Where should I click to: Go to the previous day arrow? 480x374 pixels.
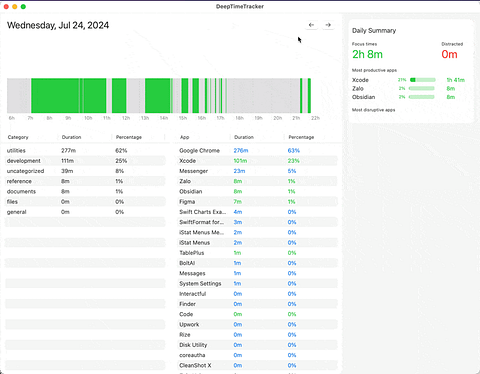point(311,25)
